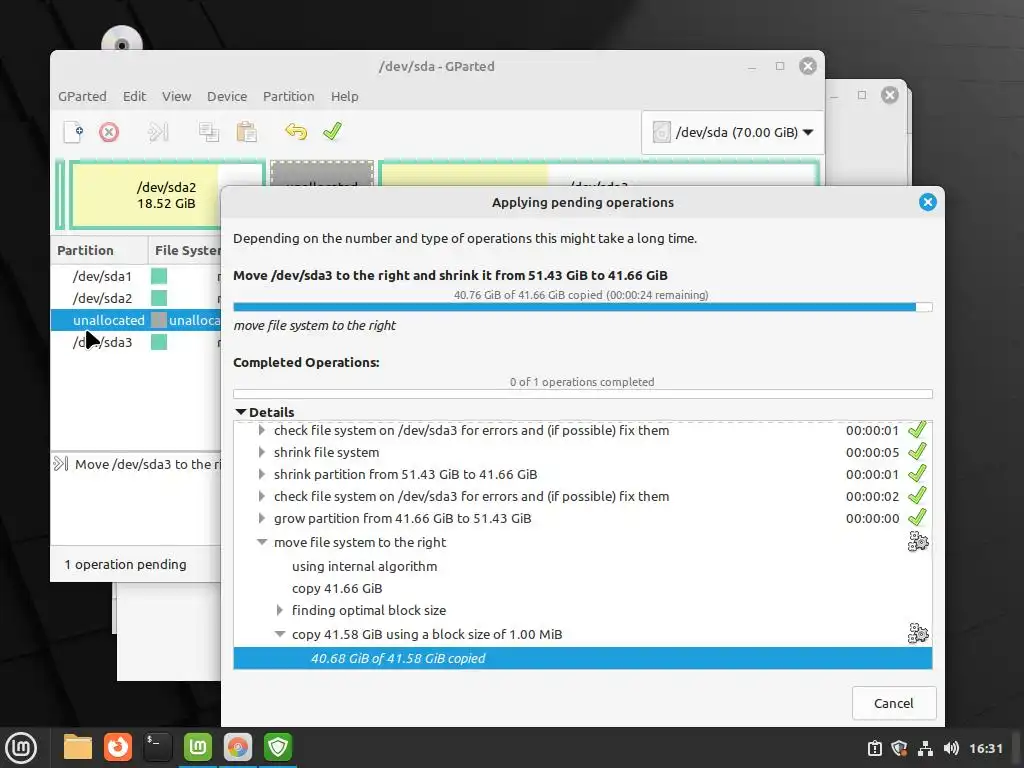Click the unallocated gray color square

[x=159, y=320]
